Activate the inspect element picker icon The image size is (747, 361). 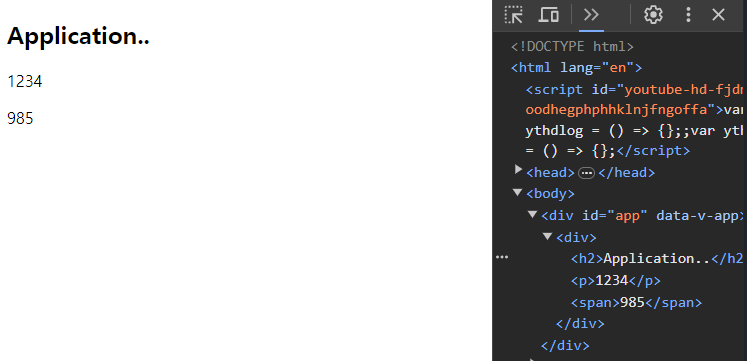click(514, 15)
